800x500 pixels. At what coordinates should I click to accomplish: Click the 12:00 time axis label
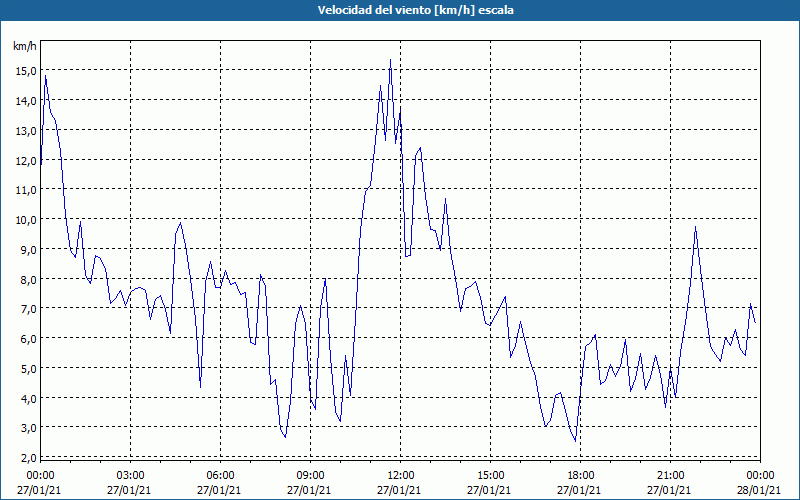point(401,476)
